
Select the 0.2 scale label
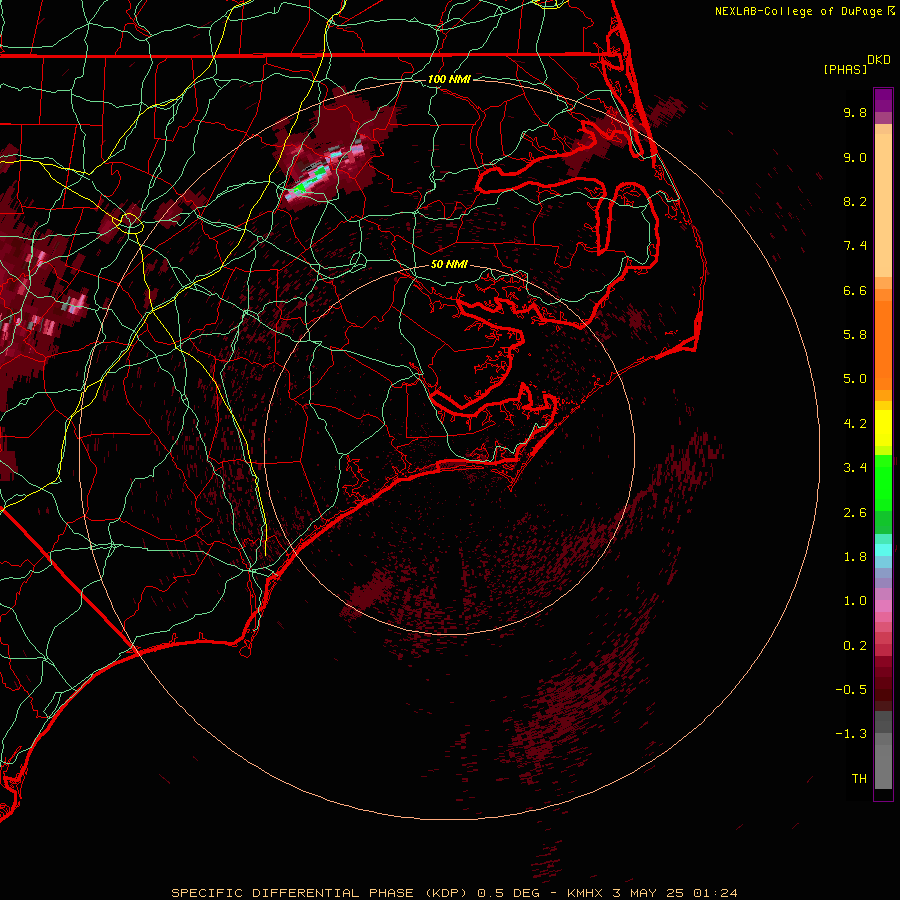pos(855,646)
